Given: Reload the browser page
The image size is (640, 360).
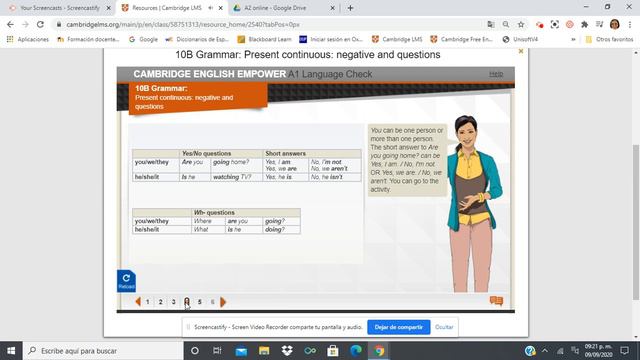Looking at the screenshot, I should click(x=40, y=24).
